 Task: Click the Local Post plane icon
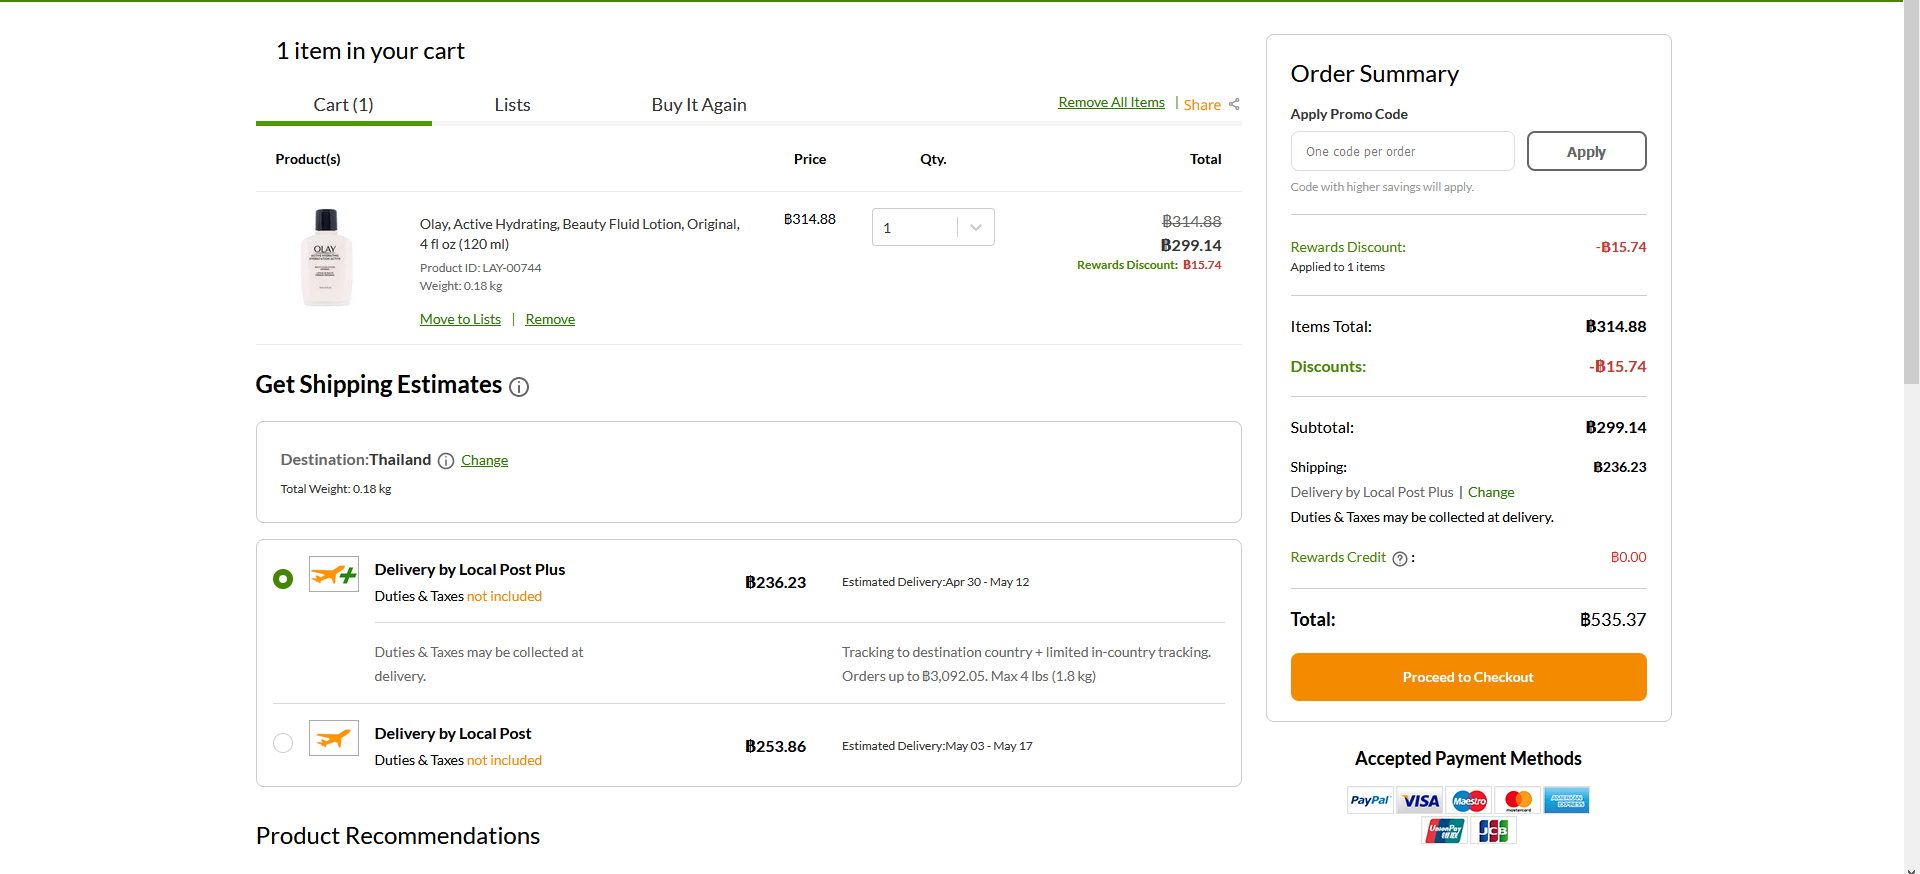pyautogui.click(x=333, y=739)
